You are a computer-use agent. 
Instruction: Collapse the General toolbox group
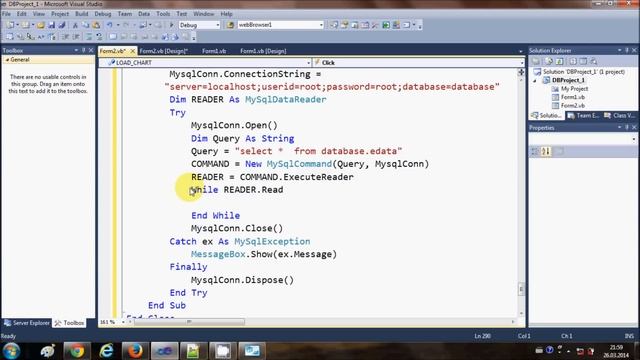point(7,60)
